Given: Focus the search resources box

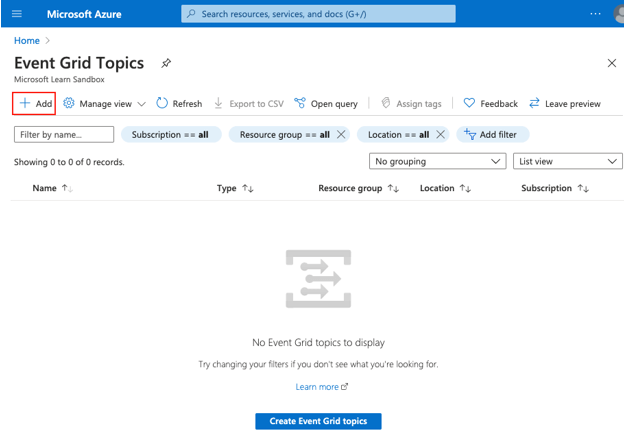Looking at the screenshot, I should coord(318,14).
